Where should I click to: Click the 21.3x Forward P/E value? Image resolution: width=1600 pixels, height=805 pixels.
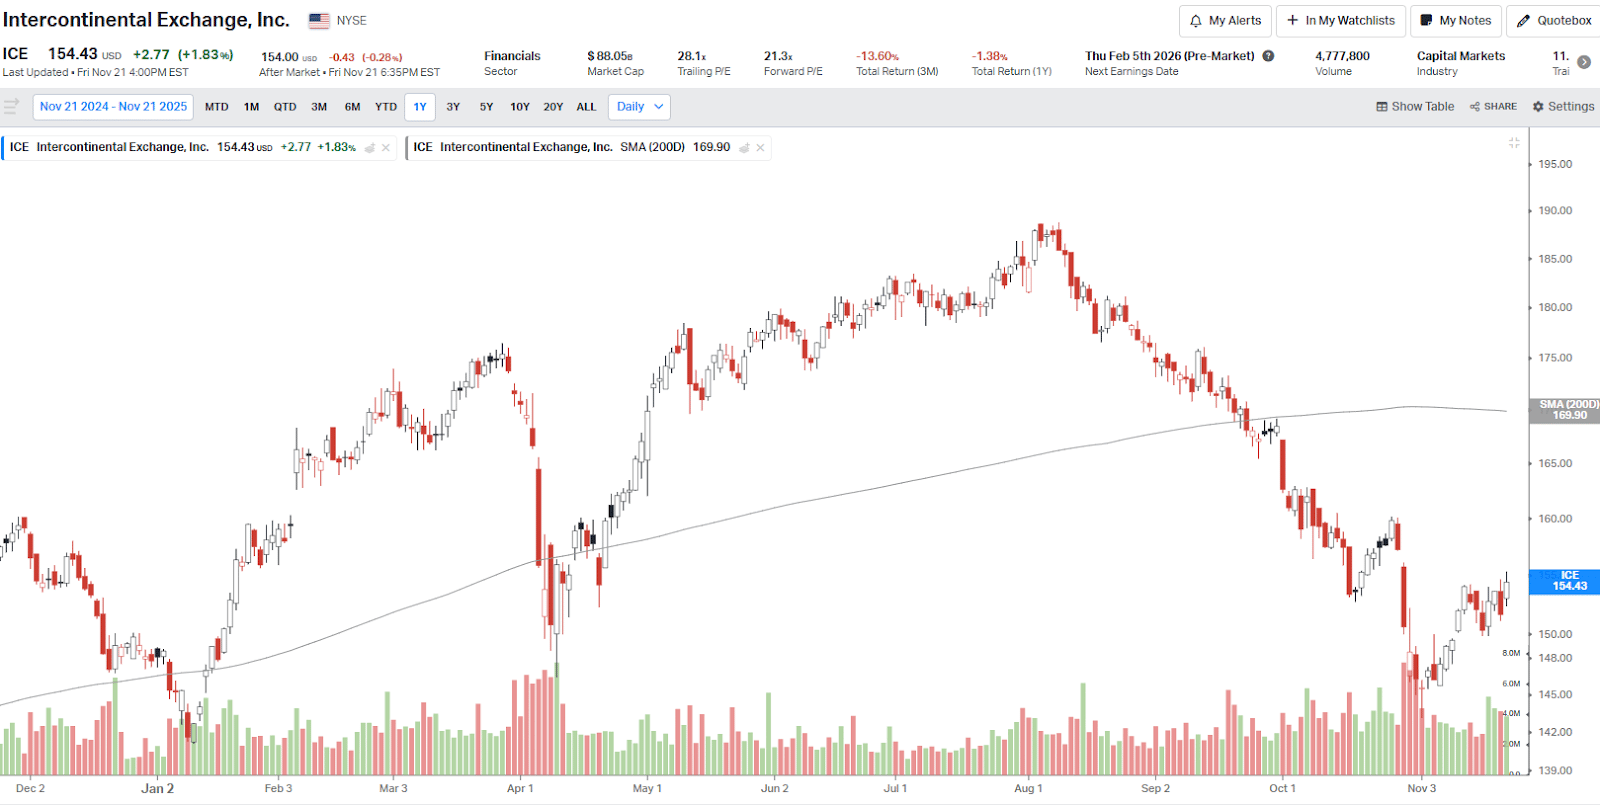click(778, 56)
